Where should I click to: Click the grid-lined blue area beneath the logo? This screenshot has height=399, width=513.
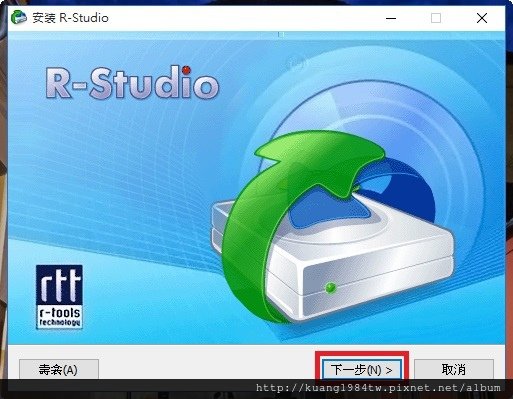coord(110,173)
